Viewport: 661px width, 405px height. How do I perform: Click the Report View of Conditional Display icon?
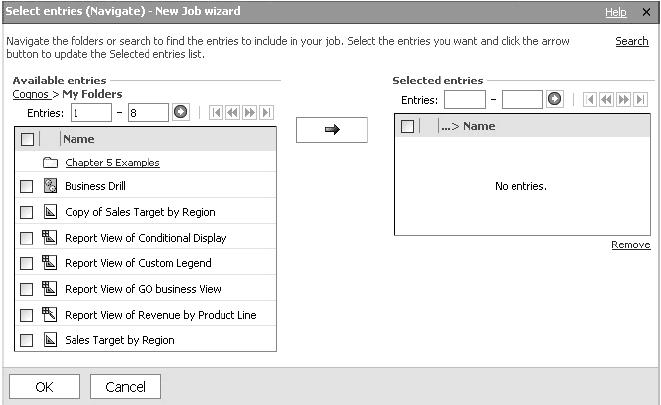[x=49, y=237]
